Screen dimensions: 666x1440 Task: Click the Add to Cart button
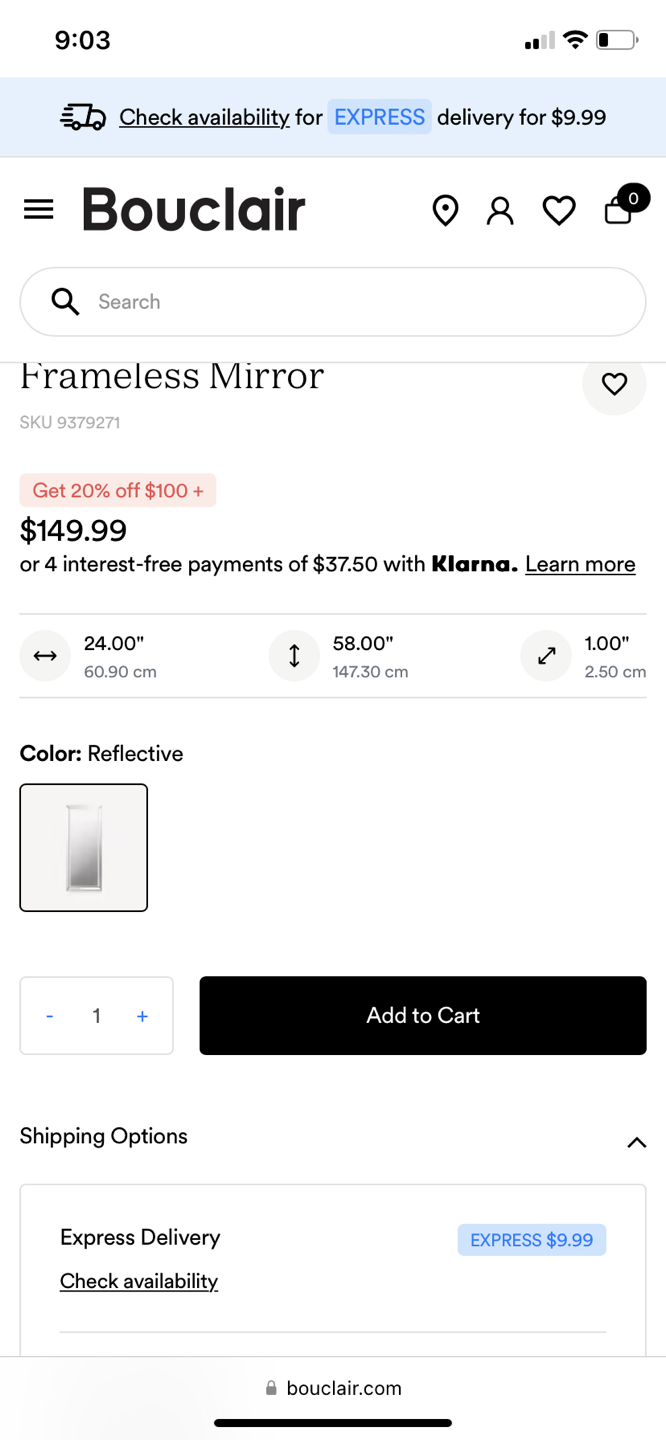pos(422,1015)
